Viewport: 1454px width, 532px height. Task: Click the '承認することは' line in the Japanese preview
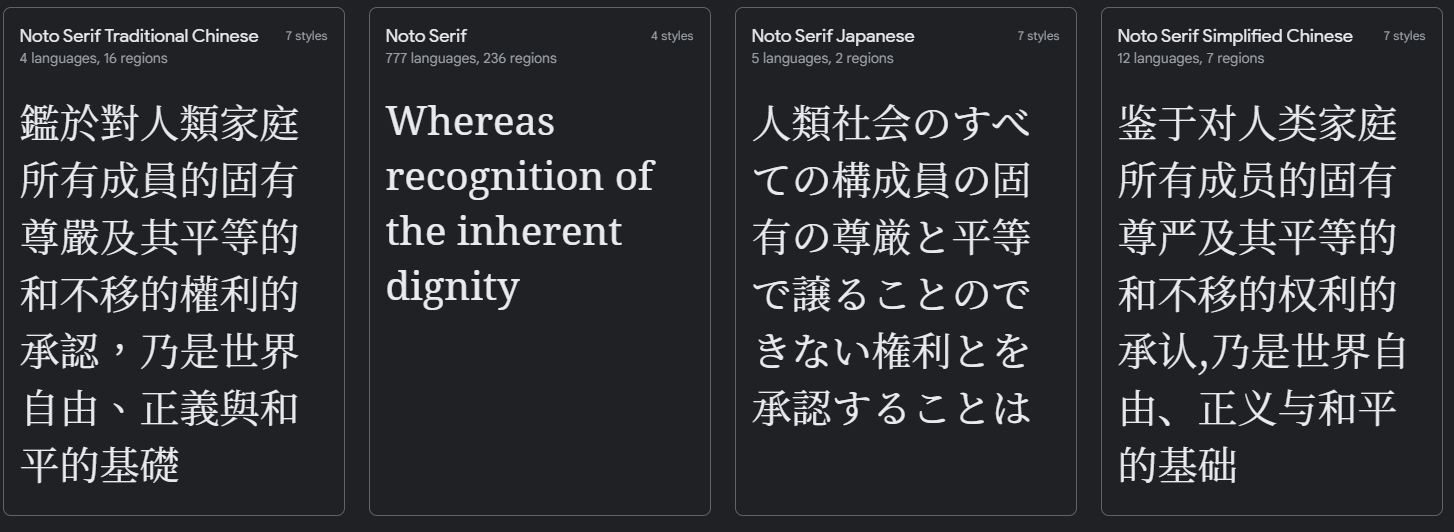(891, 408)
